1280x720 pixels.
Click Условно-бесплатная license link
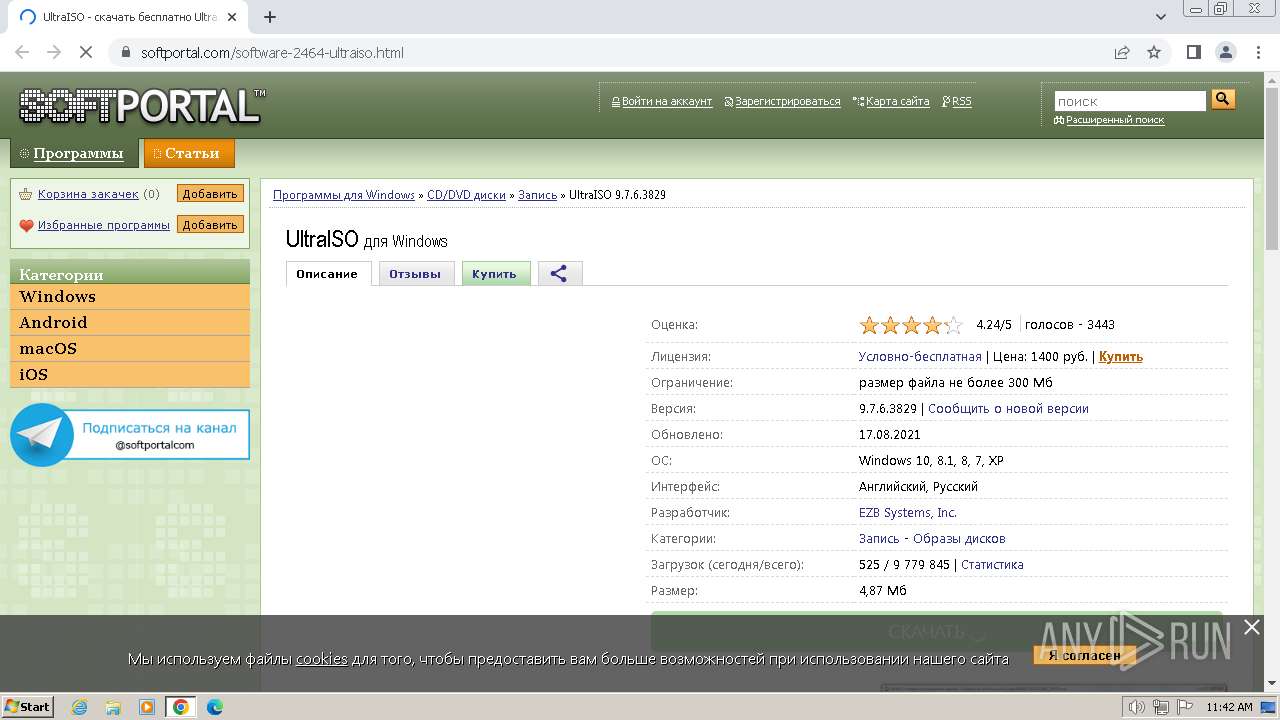(920, 356)
